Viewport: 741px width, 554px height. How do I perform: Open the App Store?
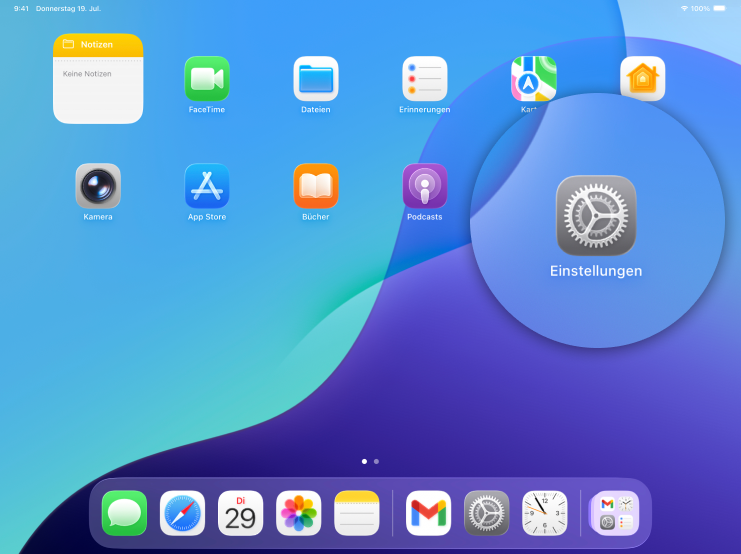point(207,186)
